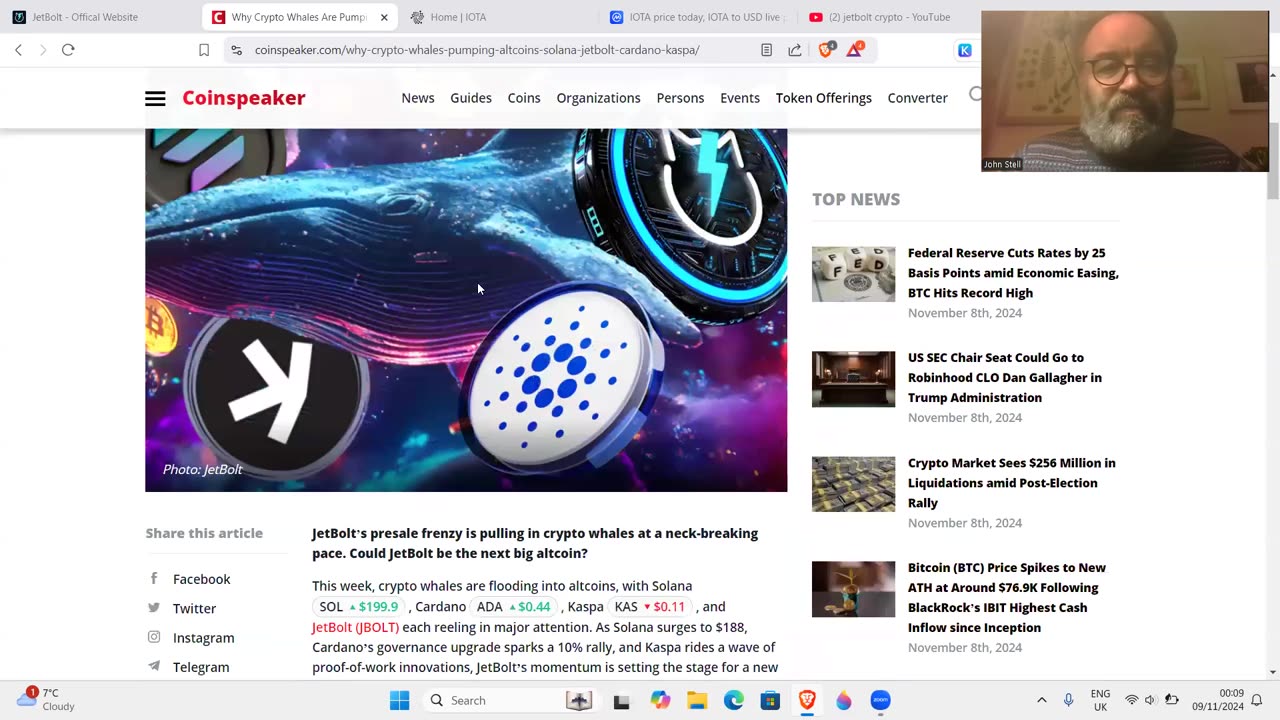The image size is (1280, 720).
Task: Open the Coinspeaker hamburger menu
Action: point(155,98)
